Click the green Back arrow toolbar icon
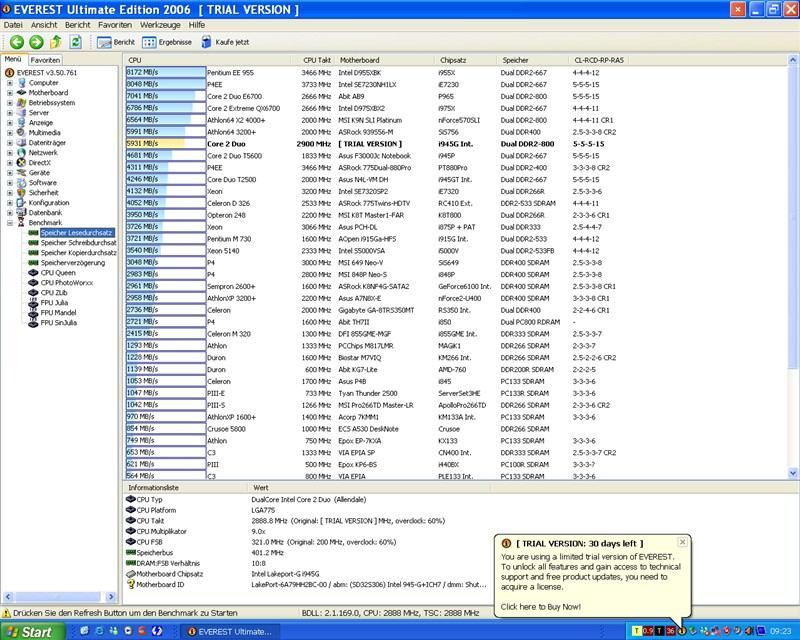 click(x=16, y=42)
